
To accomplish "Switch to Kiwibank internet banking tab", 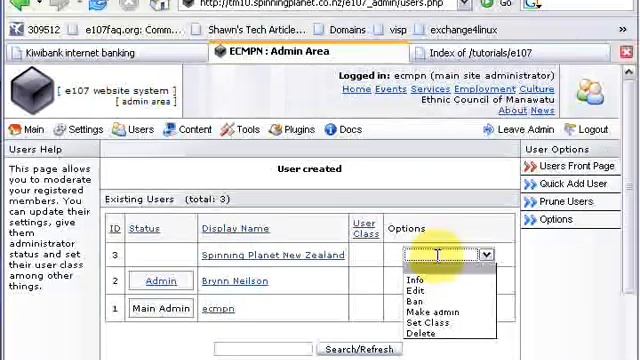I will click(107, 53).
